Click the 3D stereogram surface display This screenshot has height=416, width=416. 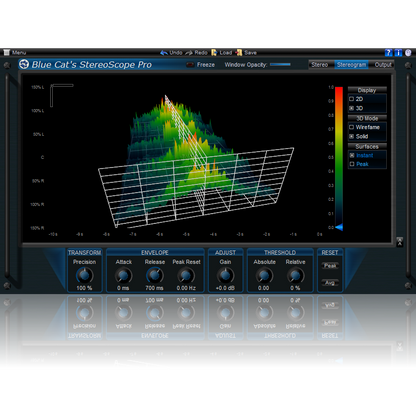(x=196, y=161)
